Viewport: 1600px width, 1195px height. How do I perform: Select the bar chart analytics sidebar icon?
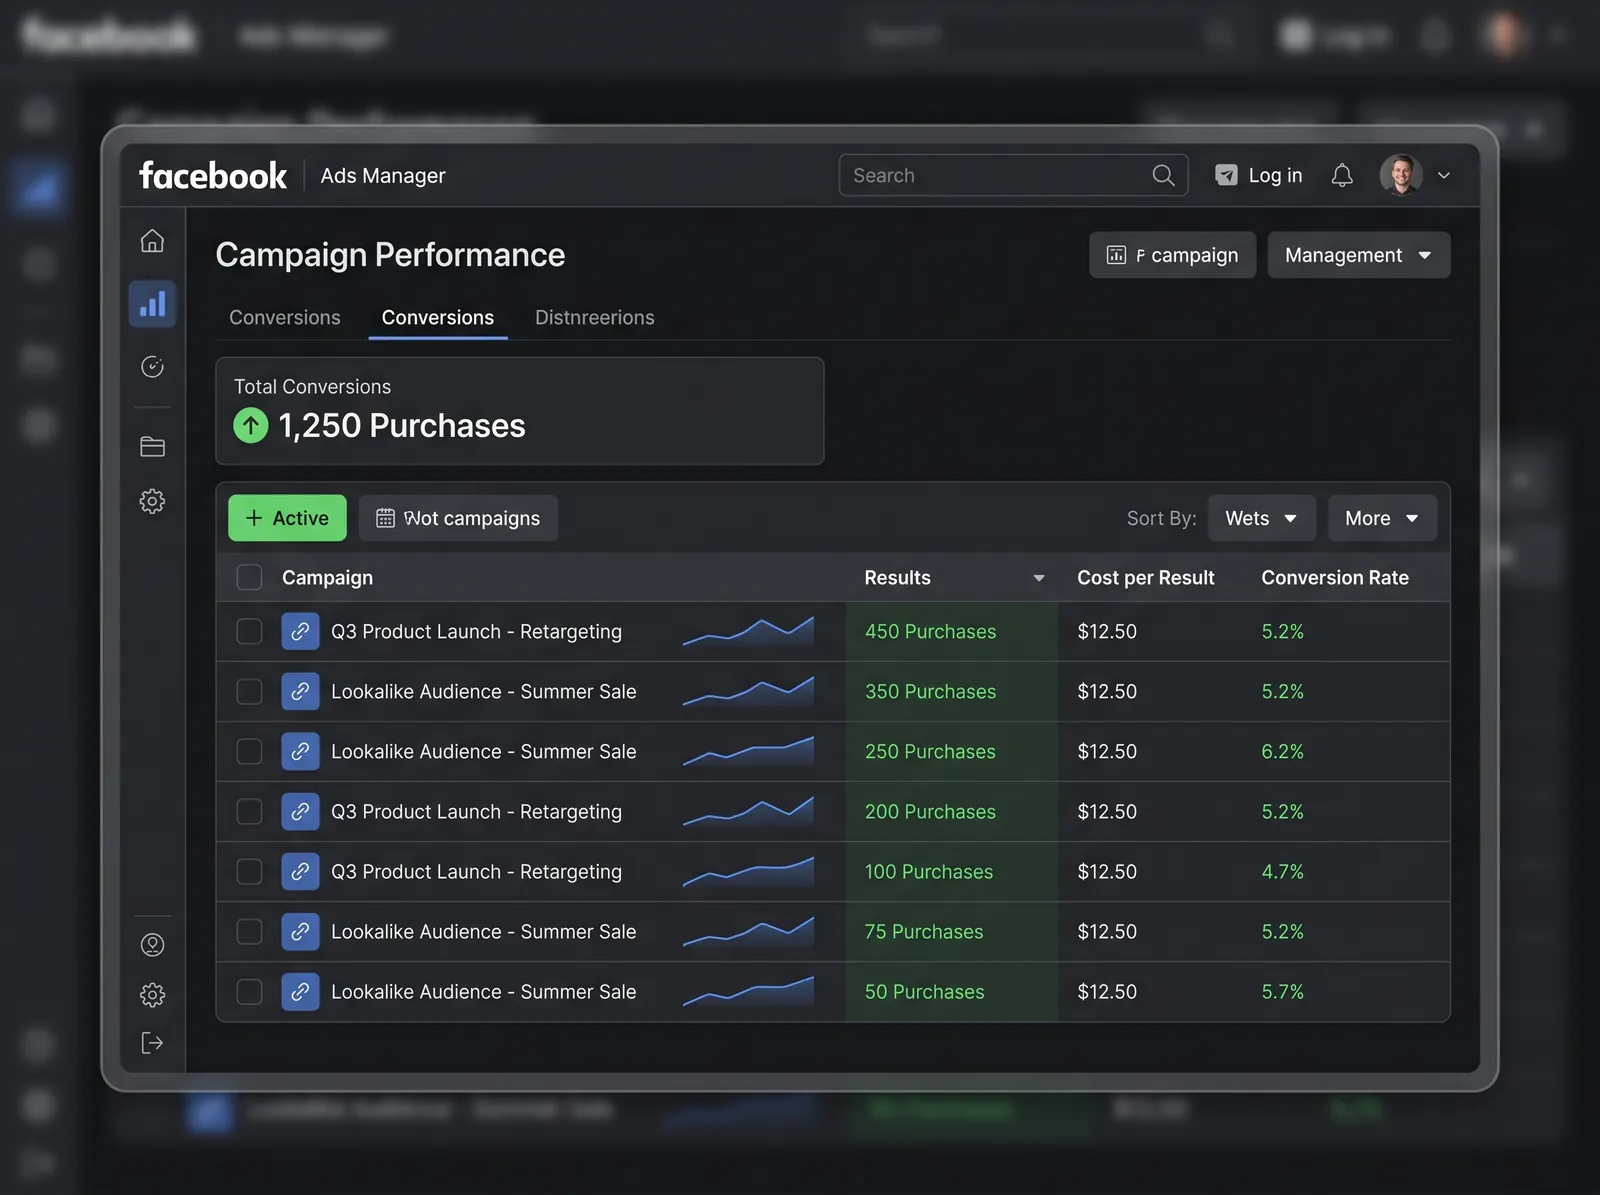[152, 304]
